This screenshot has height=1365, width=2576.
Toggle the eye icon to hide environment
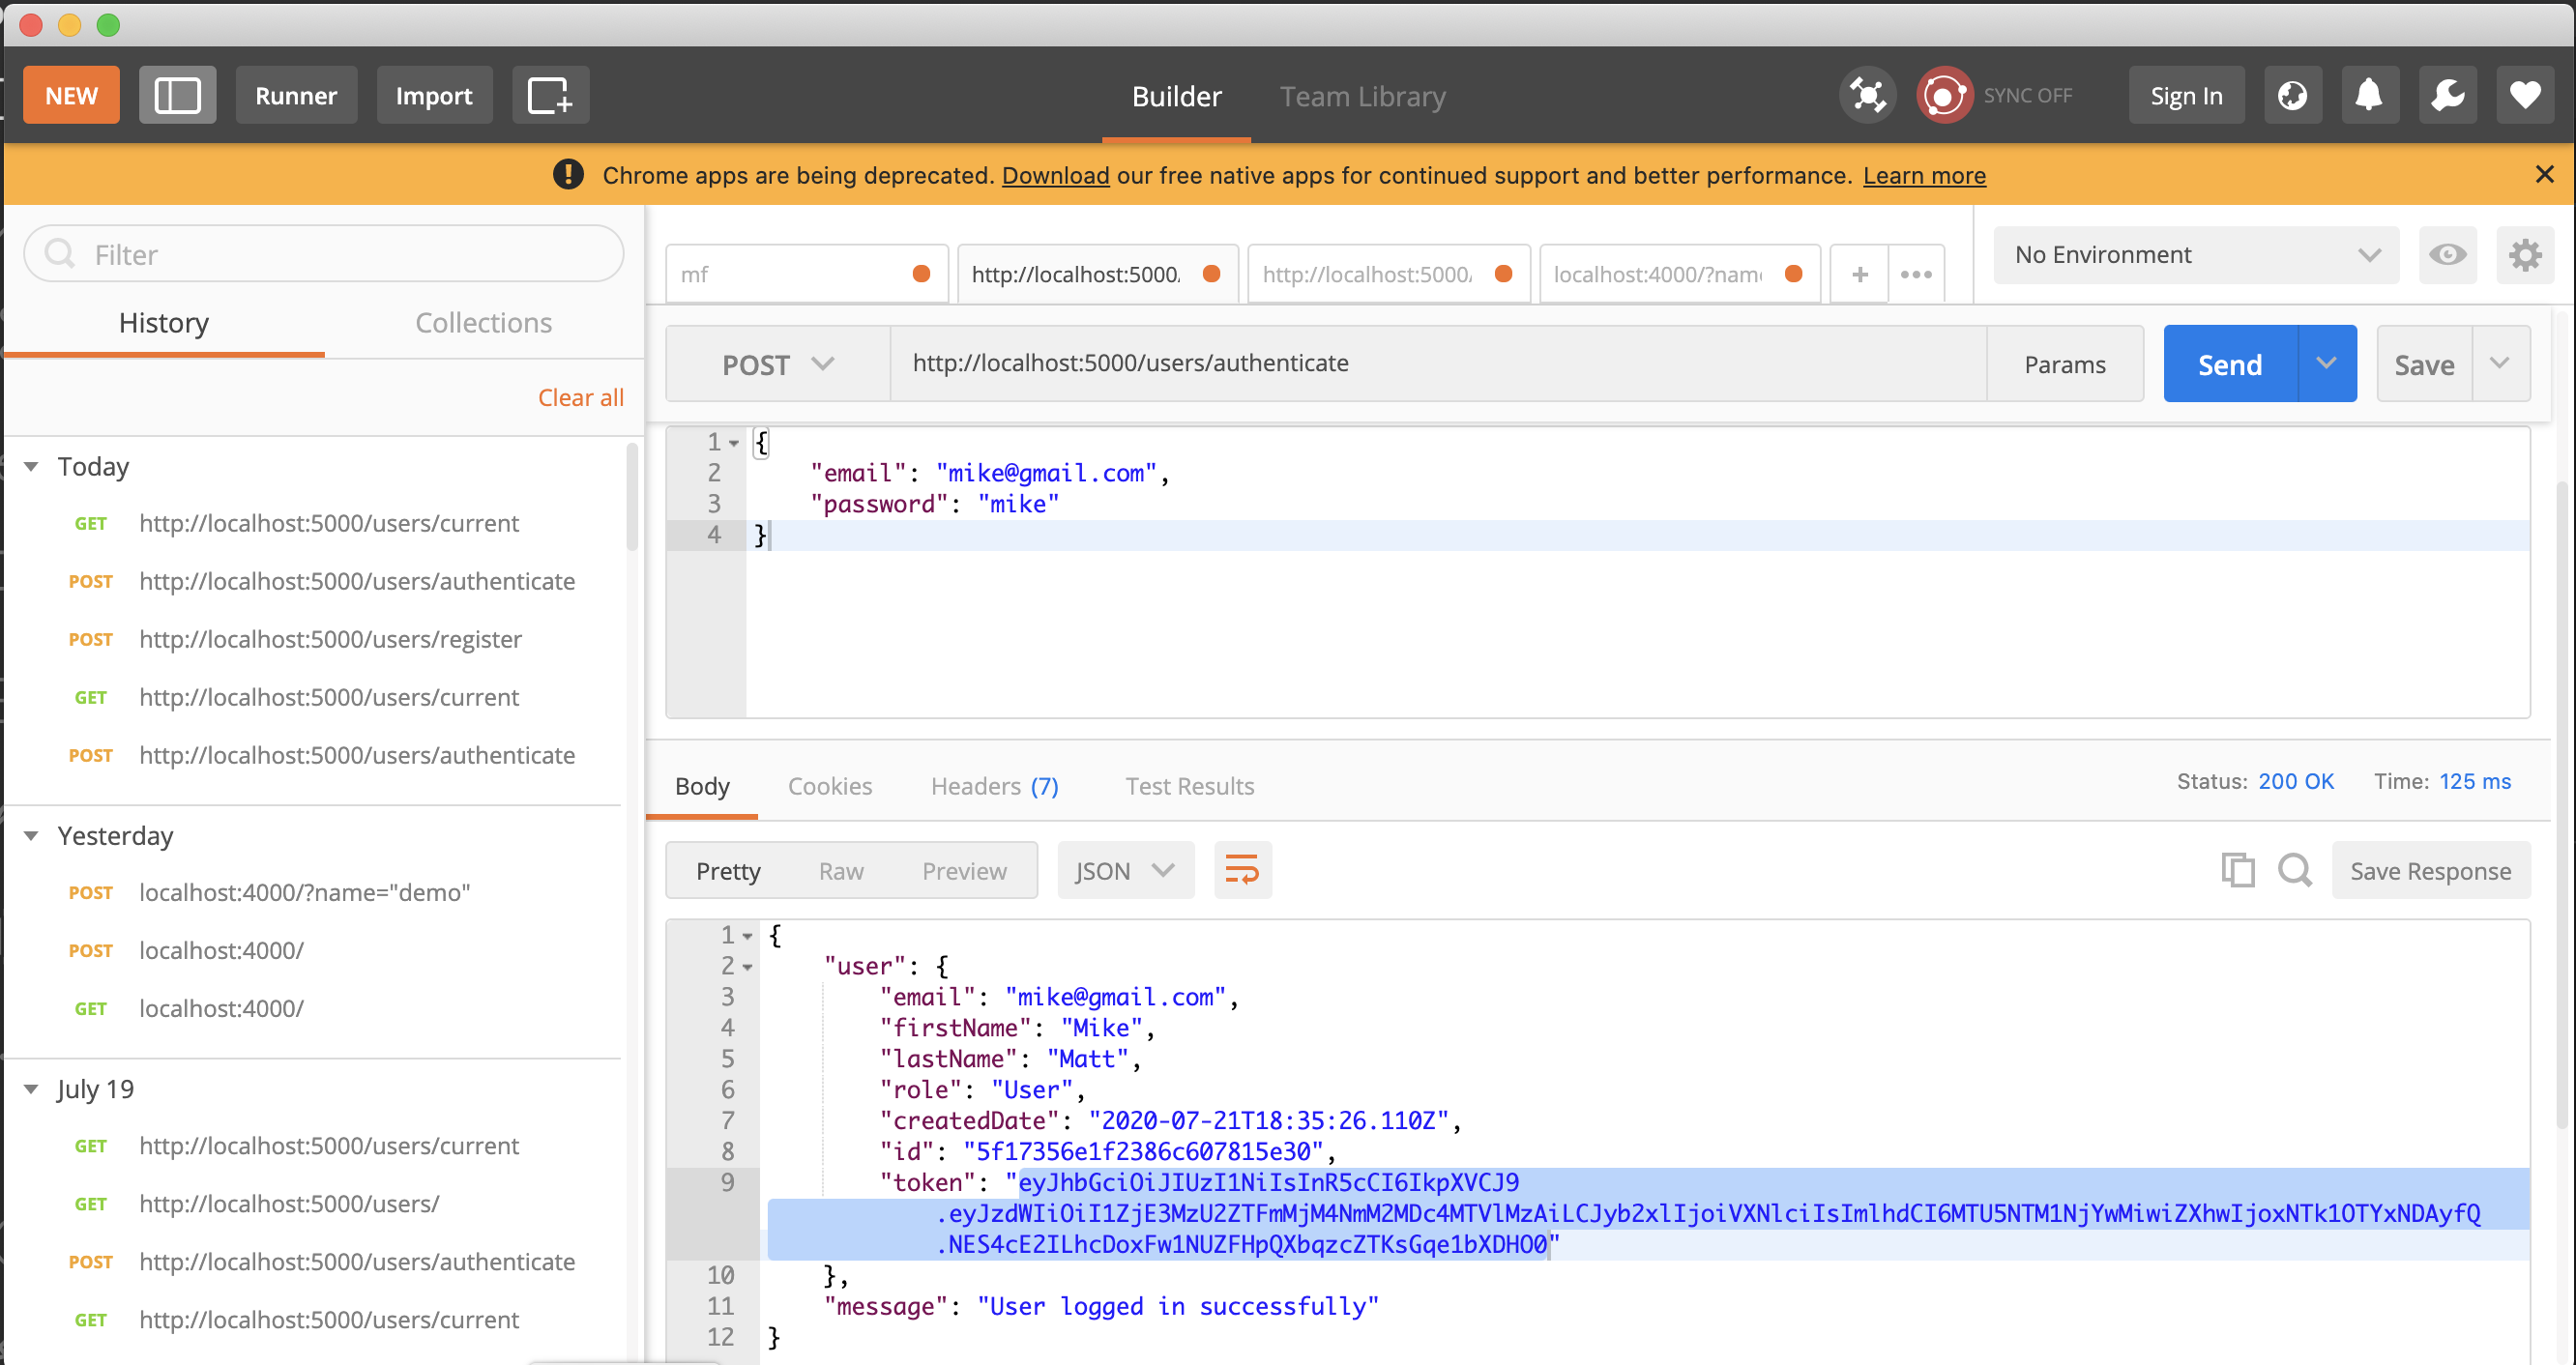tap(2448, 252)
